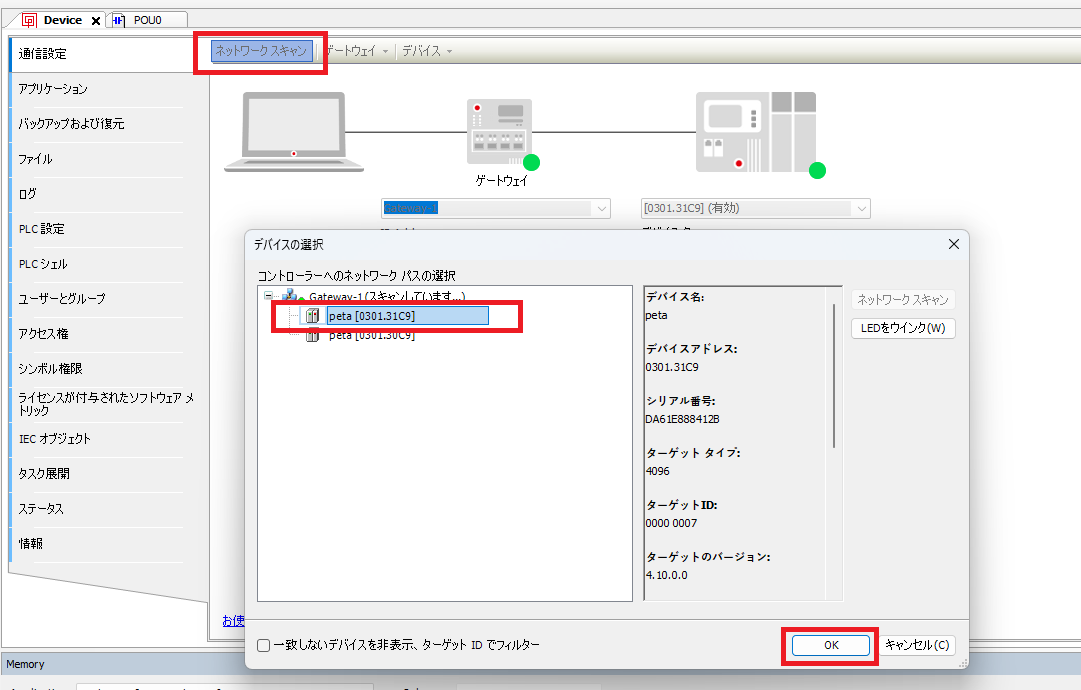Click the gateway device icon in diagram
Image resolution: width=1081 pixels, height=690 pixels.
pyautogui.click(x=499, y=132)
